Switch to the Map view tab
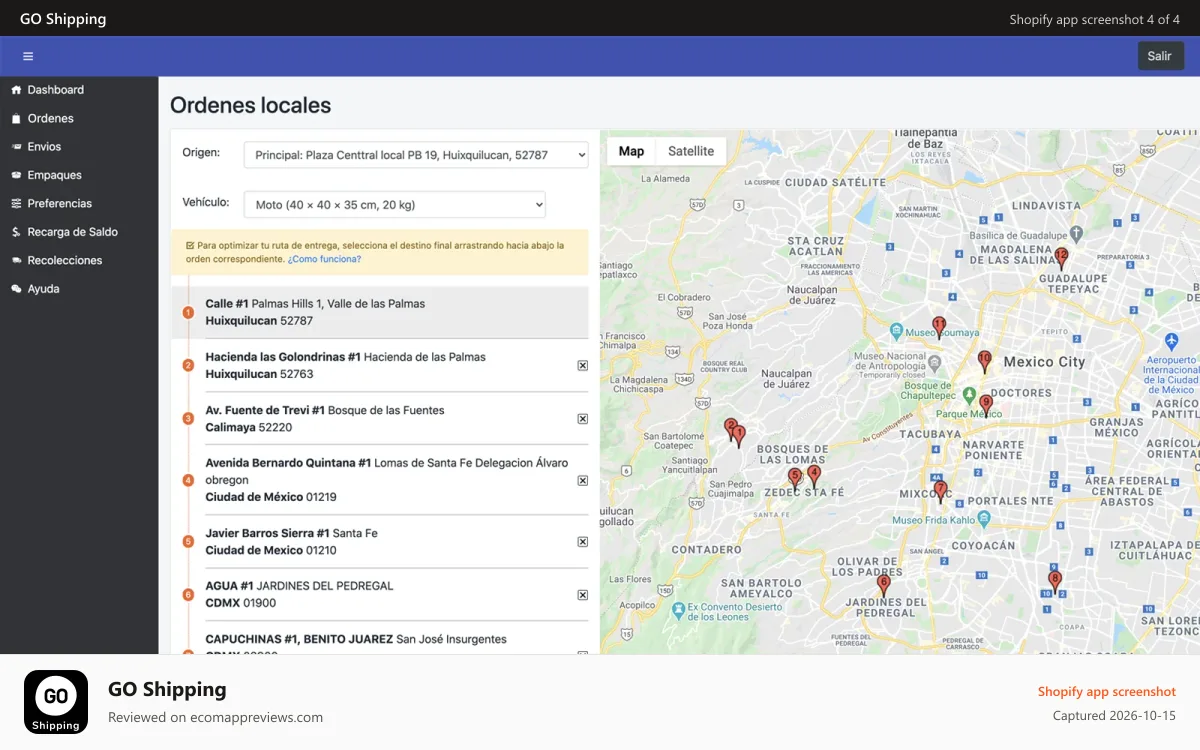 (631, 151)
